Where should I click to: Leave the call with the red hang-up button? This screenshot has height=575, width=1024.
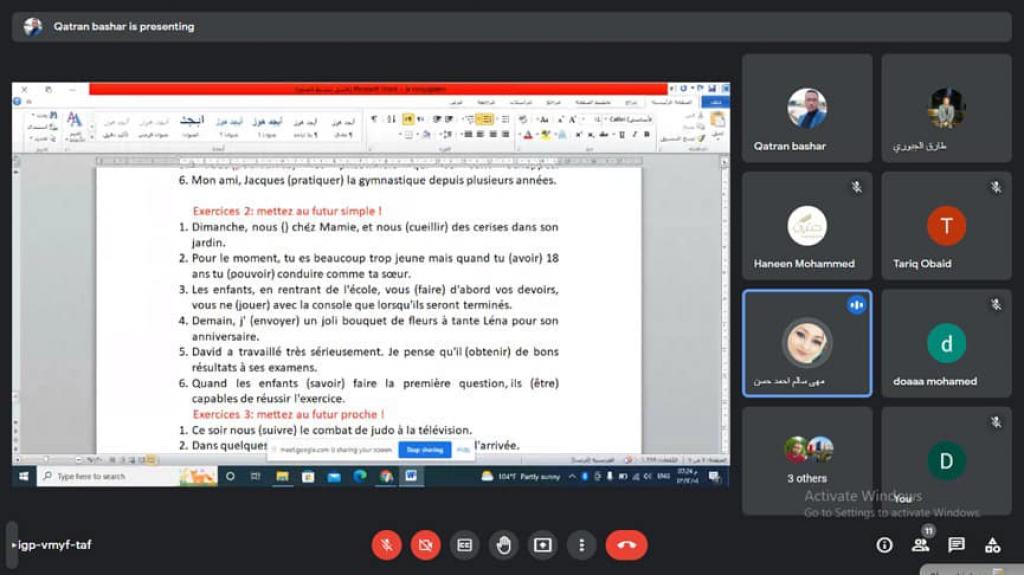pyautogui.click(x=626, y=545)
